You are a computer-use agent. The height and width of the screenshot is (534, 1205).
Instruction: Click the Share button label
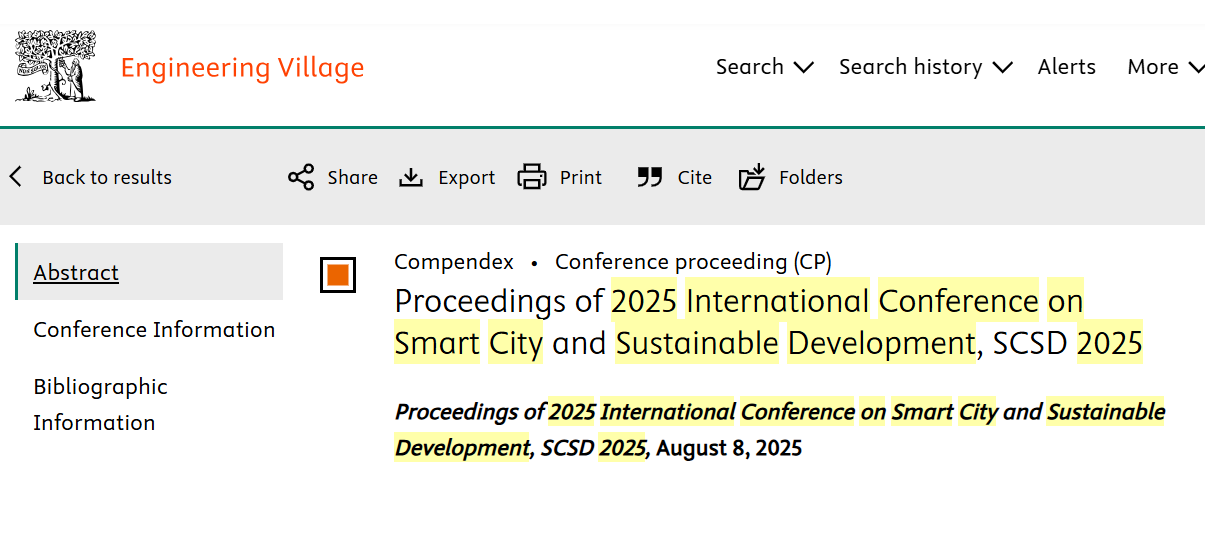[353, 177]
